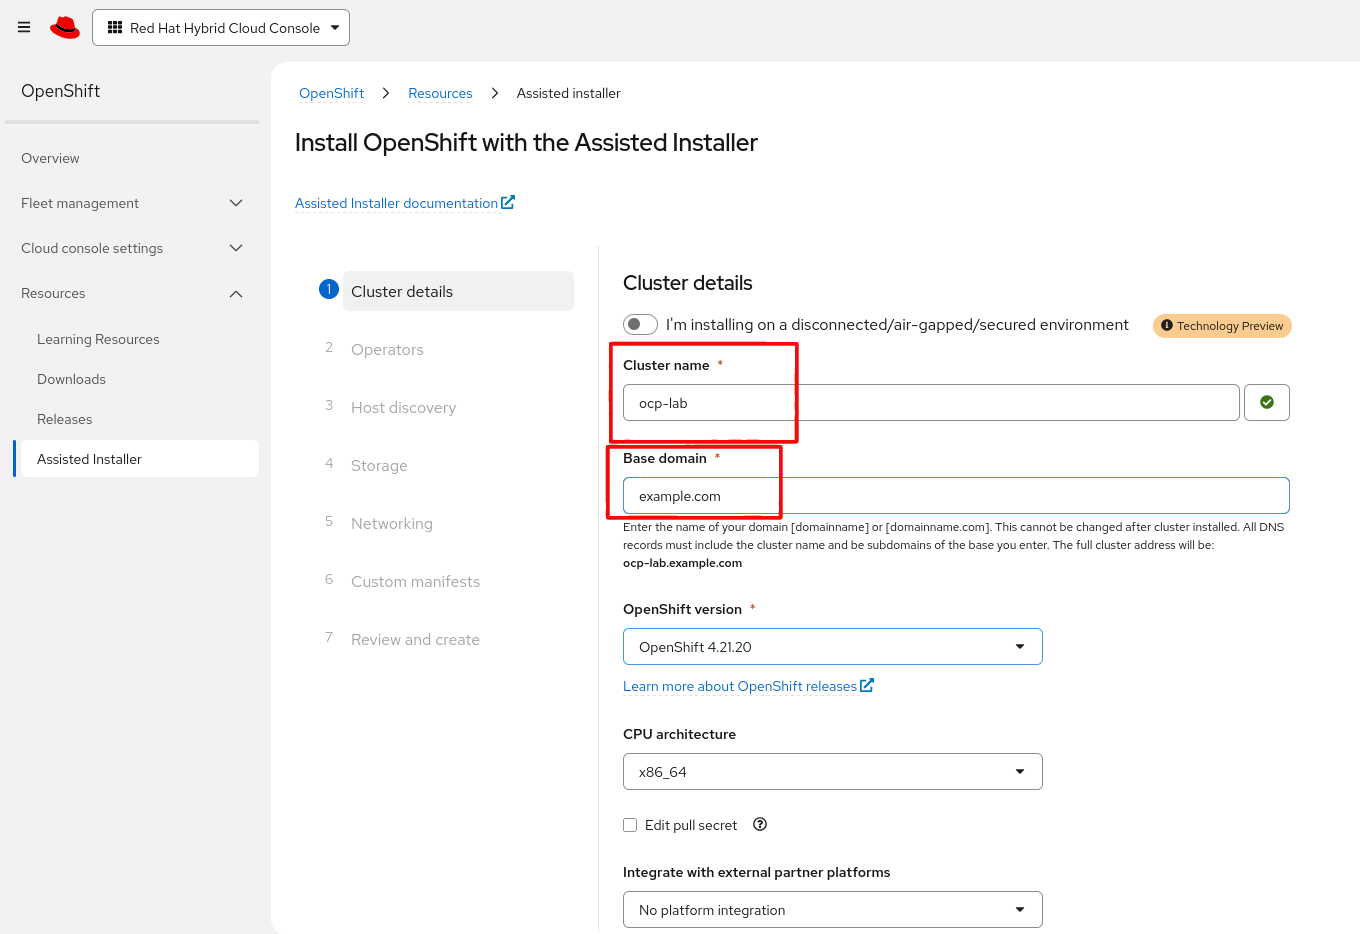Click the ocp-lab.example.com full cluster address
This screenshot has width=1360, height=934.
pyautogui.click(x=682, y=563)
